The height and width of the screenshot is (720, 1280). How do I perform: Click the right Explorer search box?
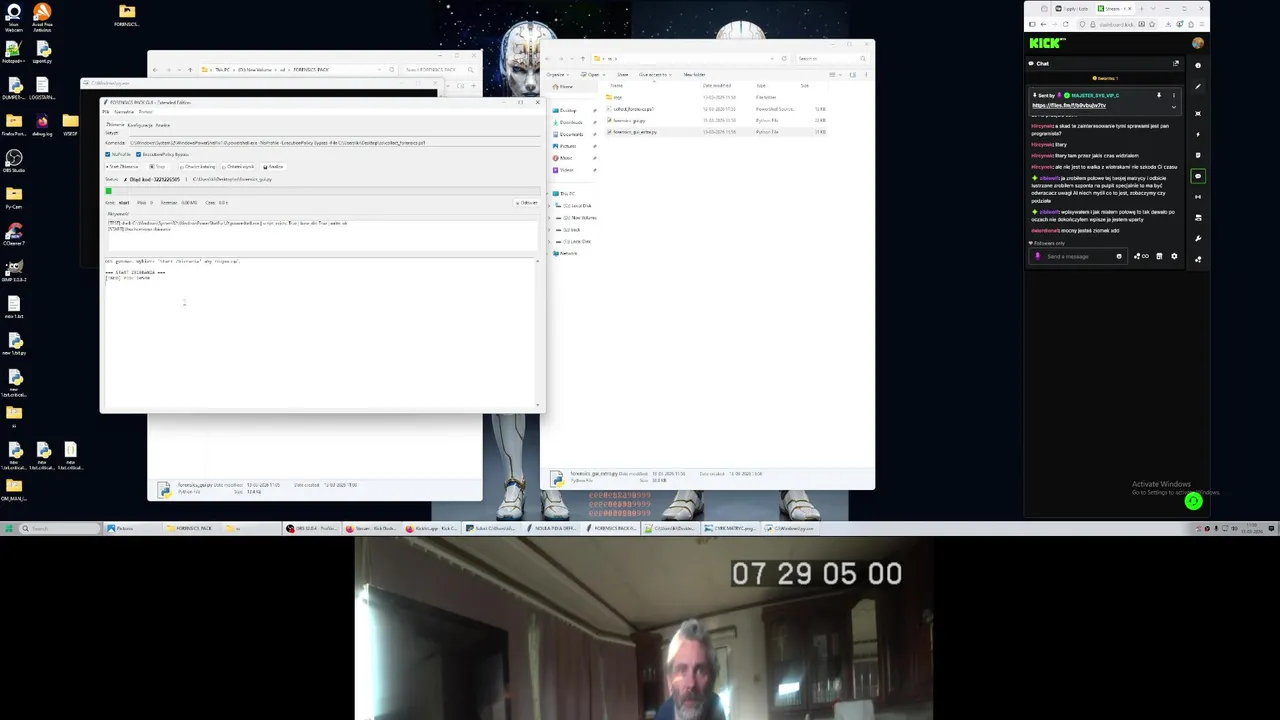[x=832, y=59]
